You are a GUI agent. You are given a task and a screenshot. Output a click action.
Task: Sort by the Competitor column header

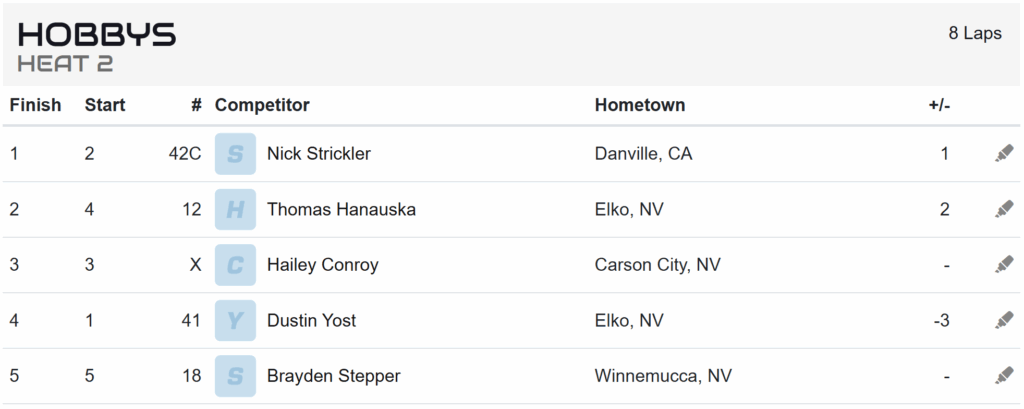point(262,105)
